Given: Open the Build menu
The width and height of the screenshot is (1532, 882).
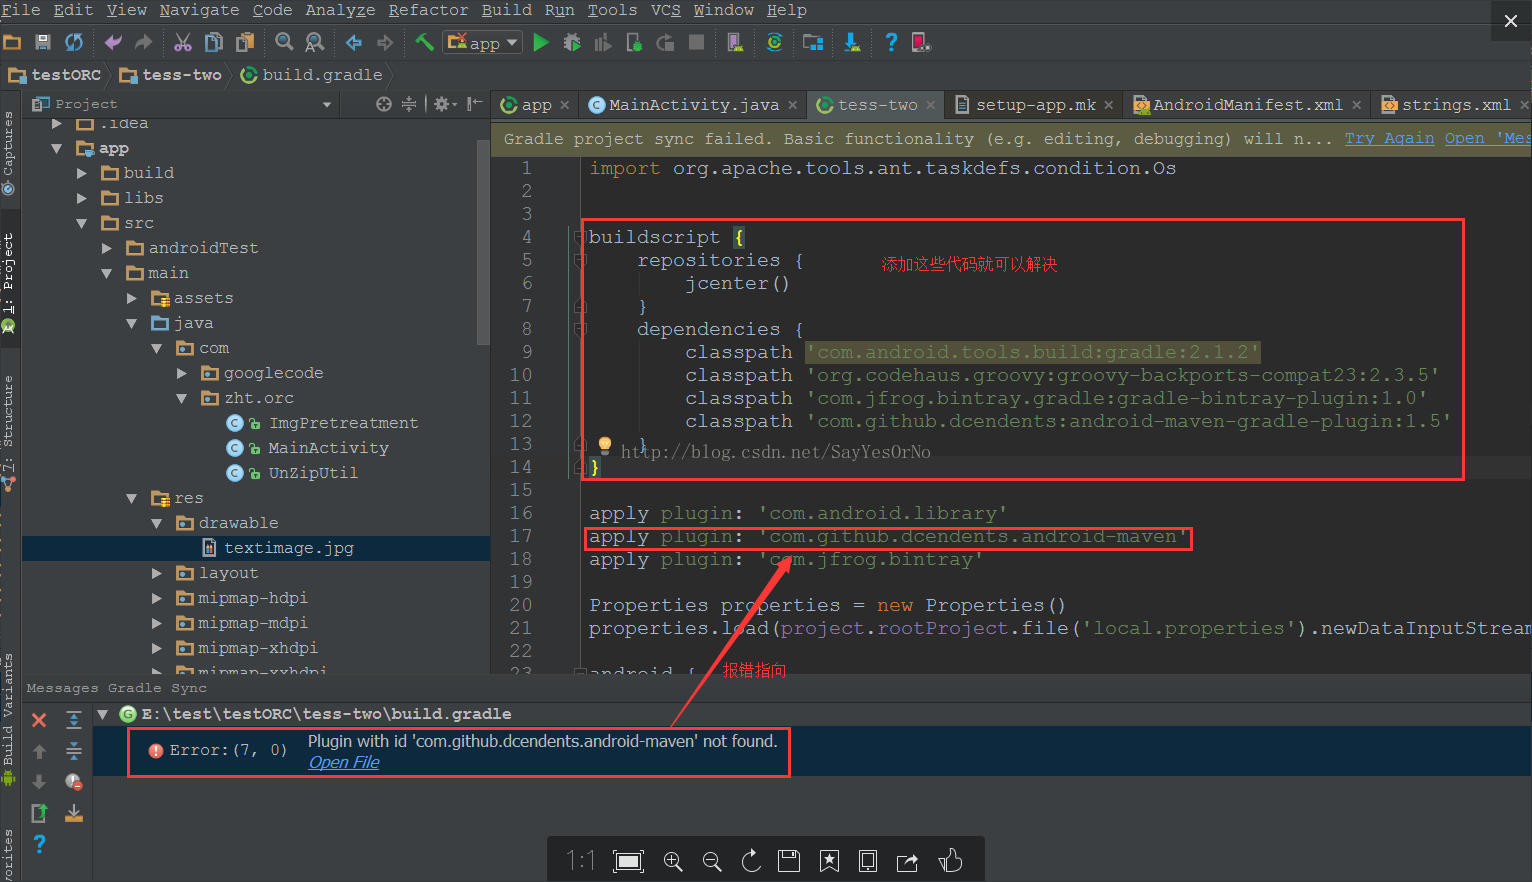Looking at the screenshot, I should [507, 10].
